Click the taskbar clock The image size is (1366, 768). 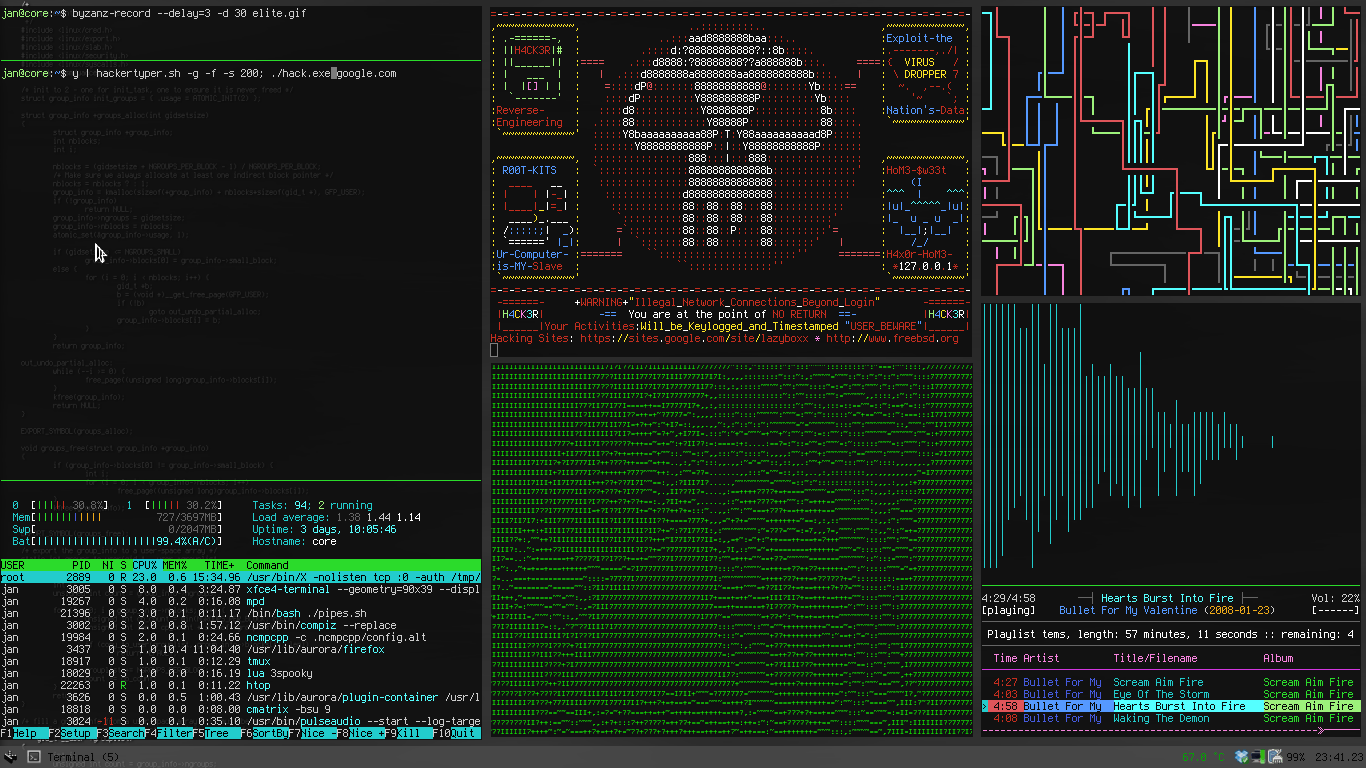(1338, 758)
